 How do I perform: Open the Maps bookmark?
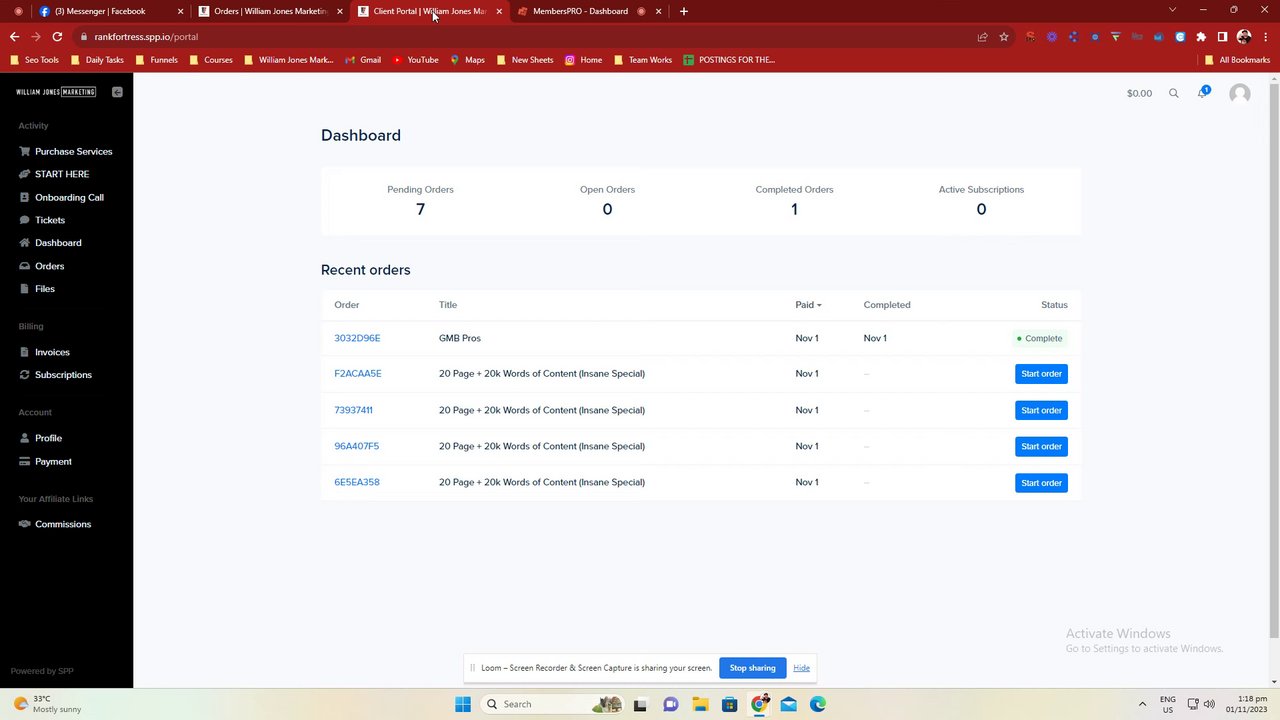tap(467, 60)
